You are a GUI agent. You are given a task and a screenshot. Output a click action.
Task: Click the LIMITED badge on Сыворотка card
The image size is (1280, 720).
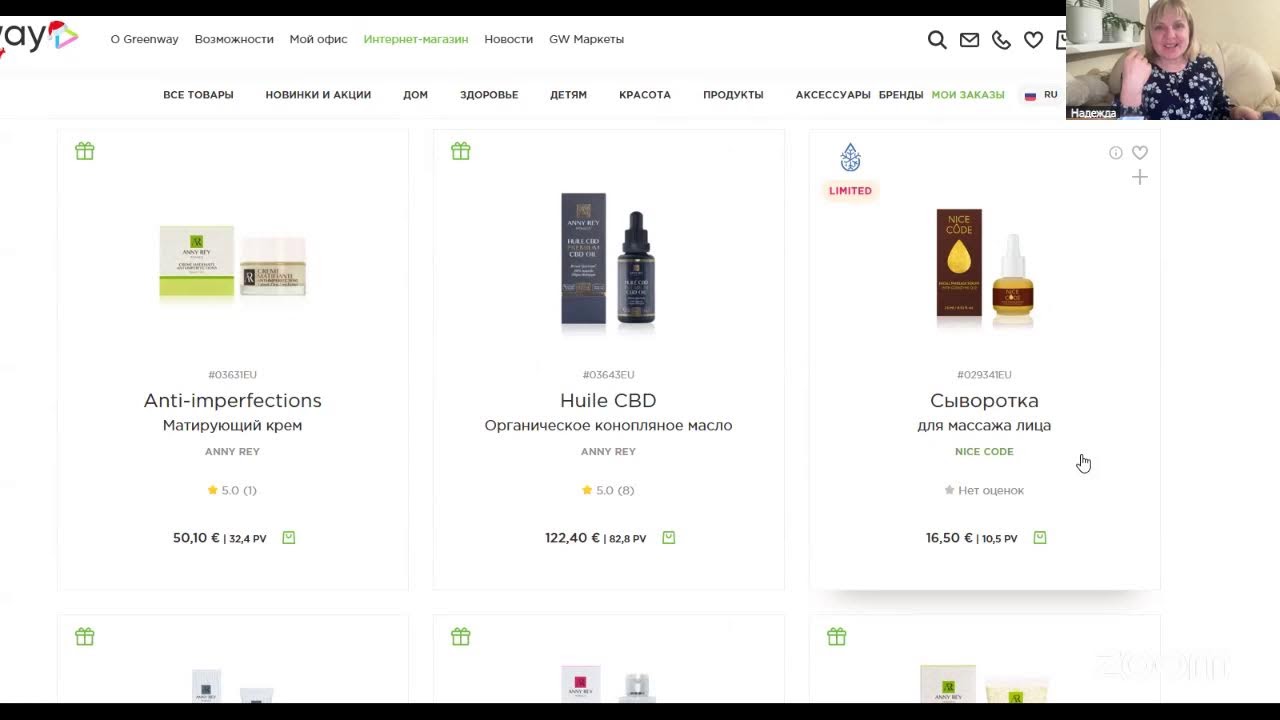tap(850, 191)
